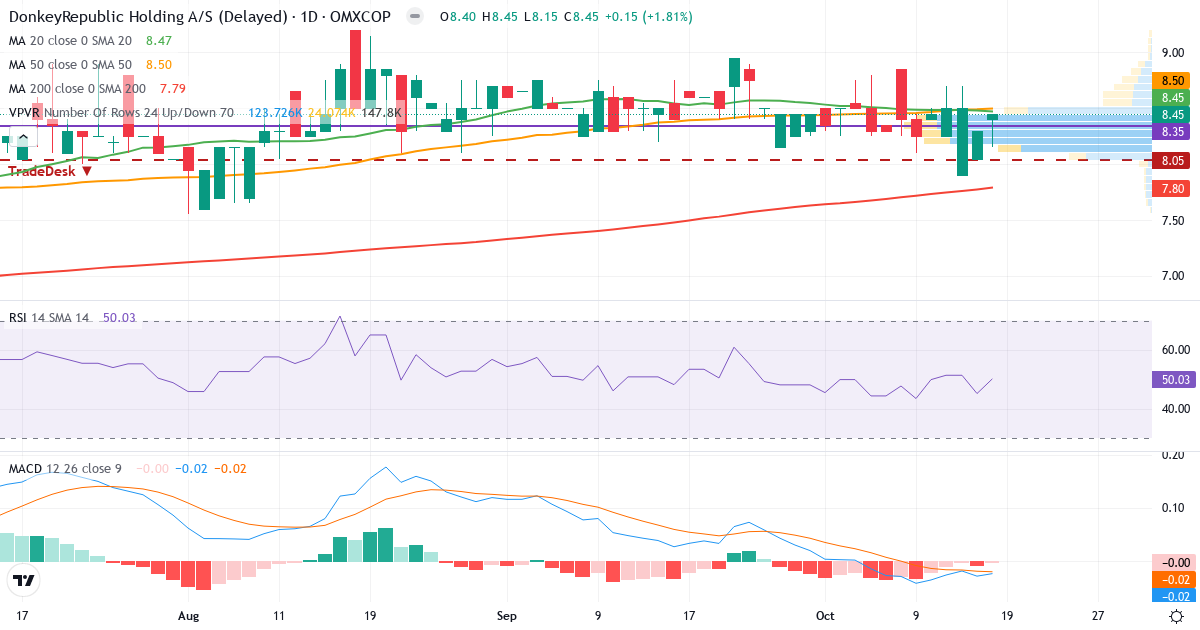Click the 27 date label on time axis
1200x630 pixels.
coord(1098,616)
